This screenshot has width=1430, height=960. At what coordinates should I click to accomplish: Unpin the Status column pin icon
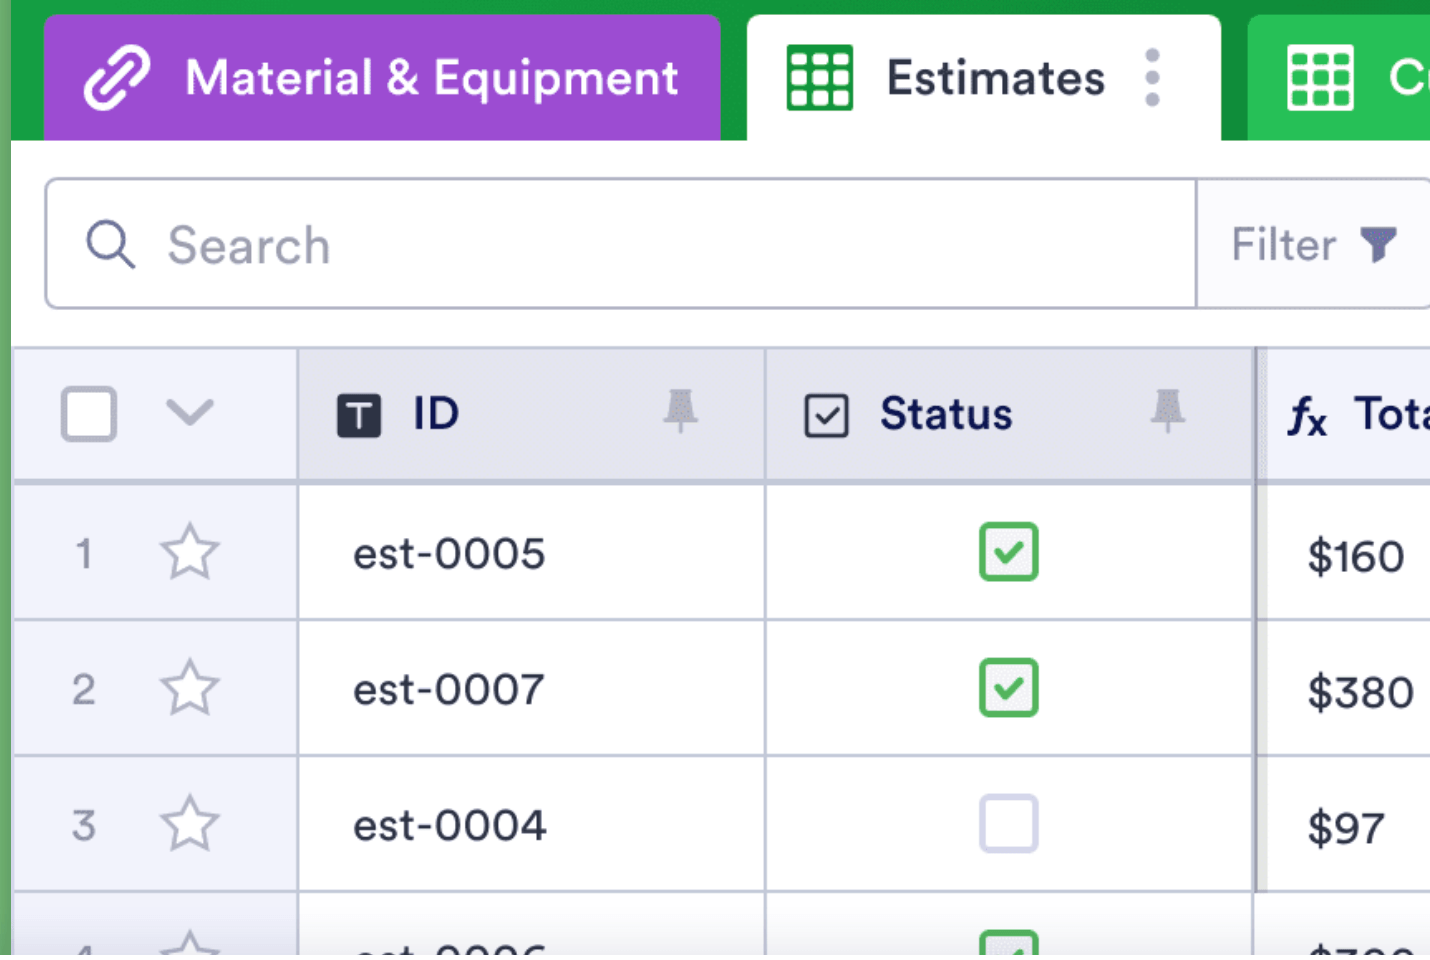coord(1167,411)
